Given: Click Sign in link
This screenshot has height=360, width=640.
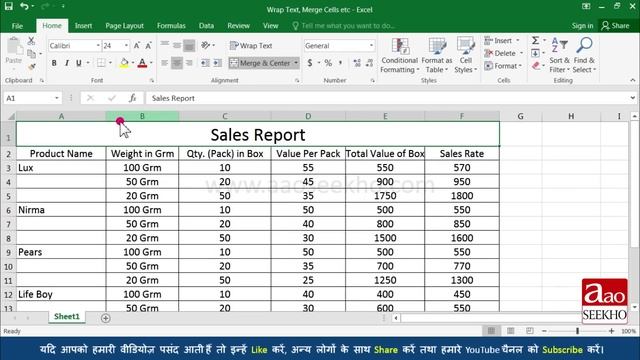Looking at the screenshot, I should point(582,26).
